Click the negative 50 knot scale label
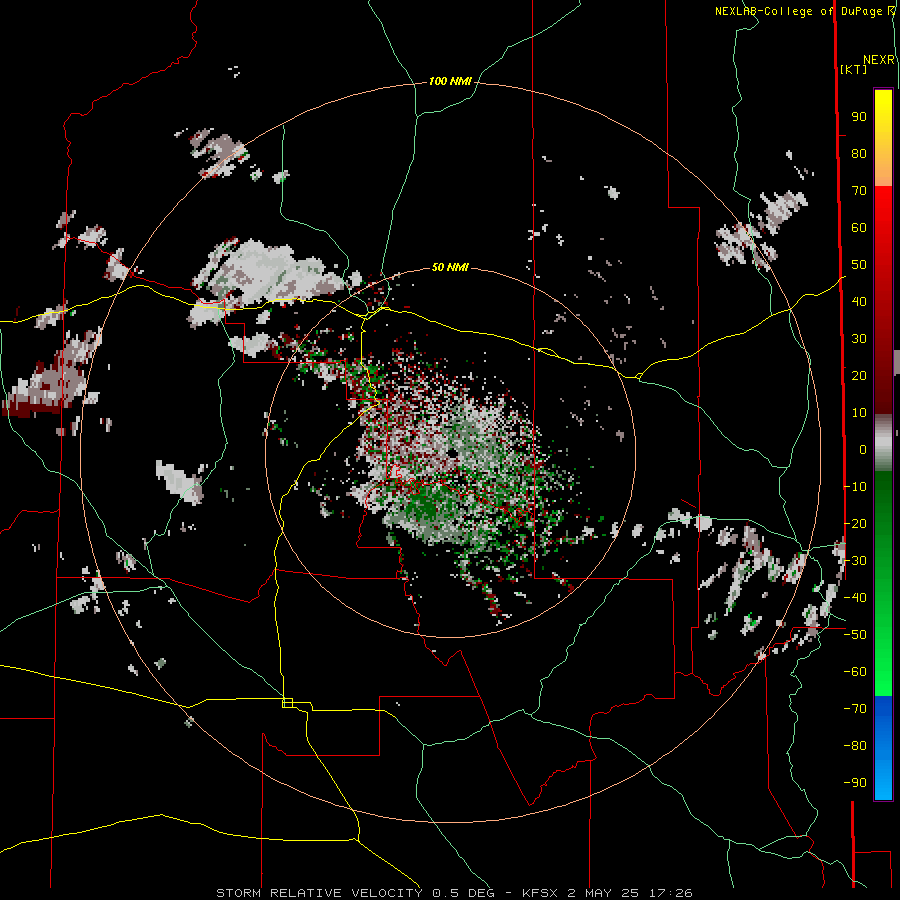This screenshot has width=900, height=900. tap(855, 635)
